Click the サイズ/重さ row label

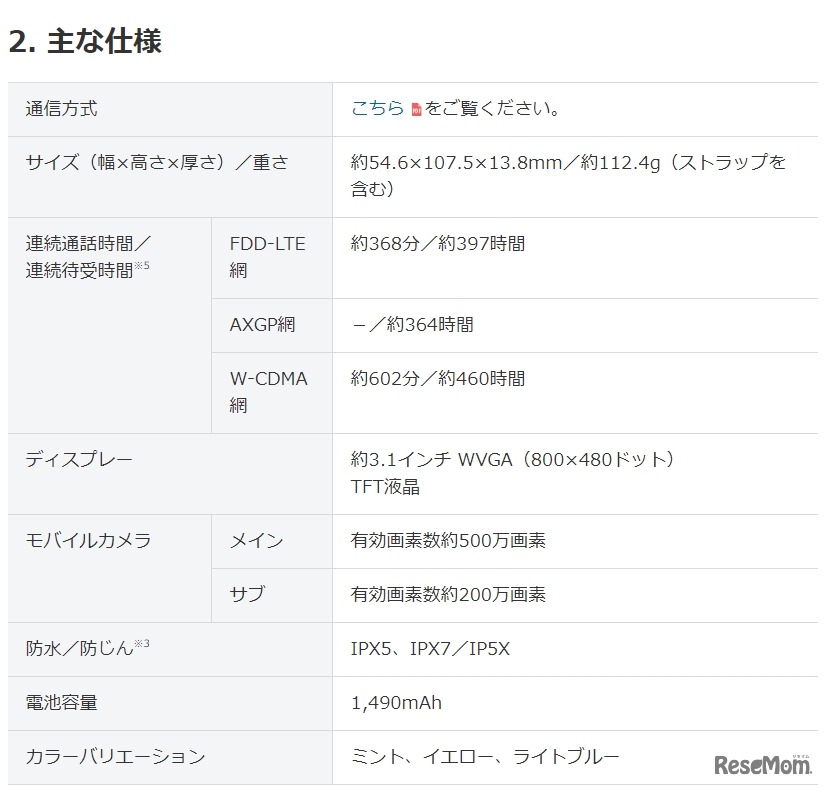(x=157, y=163)
